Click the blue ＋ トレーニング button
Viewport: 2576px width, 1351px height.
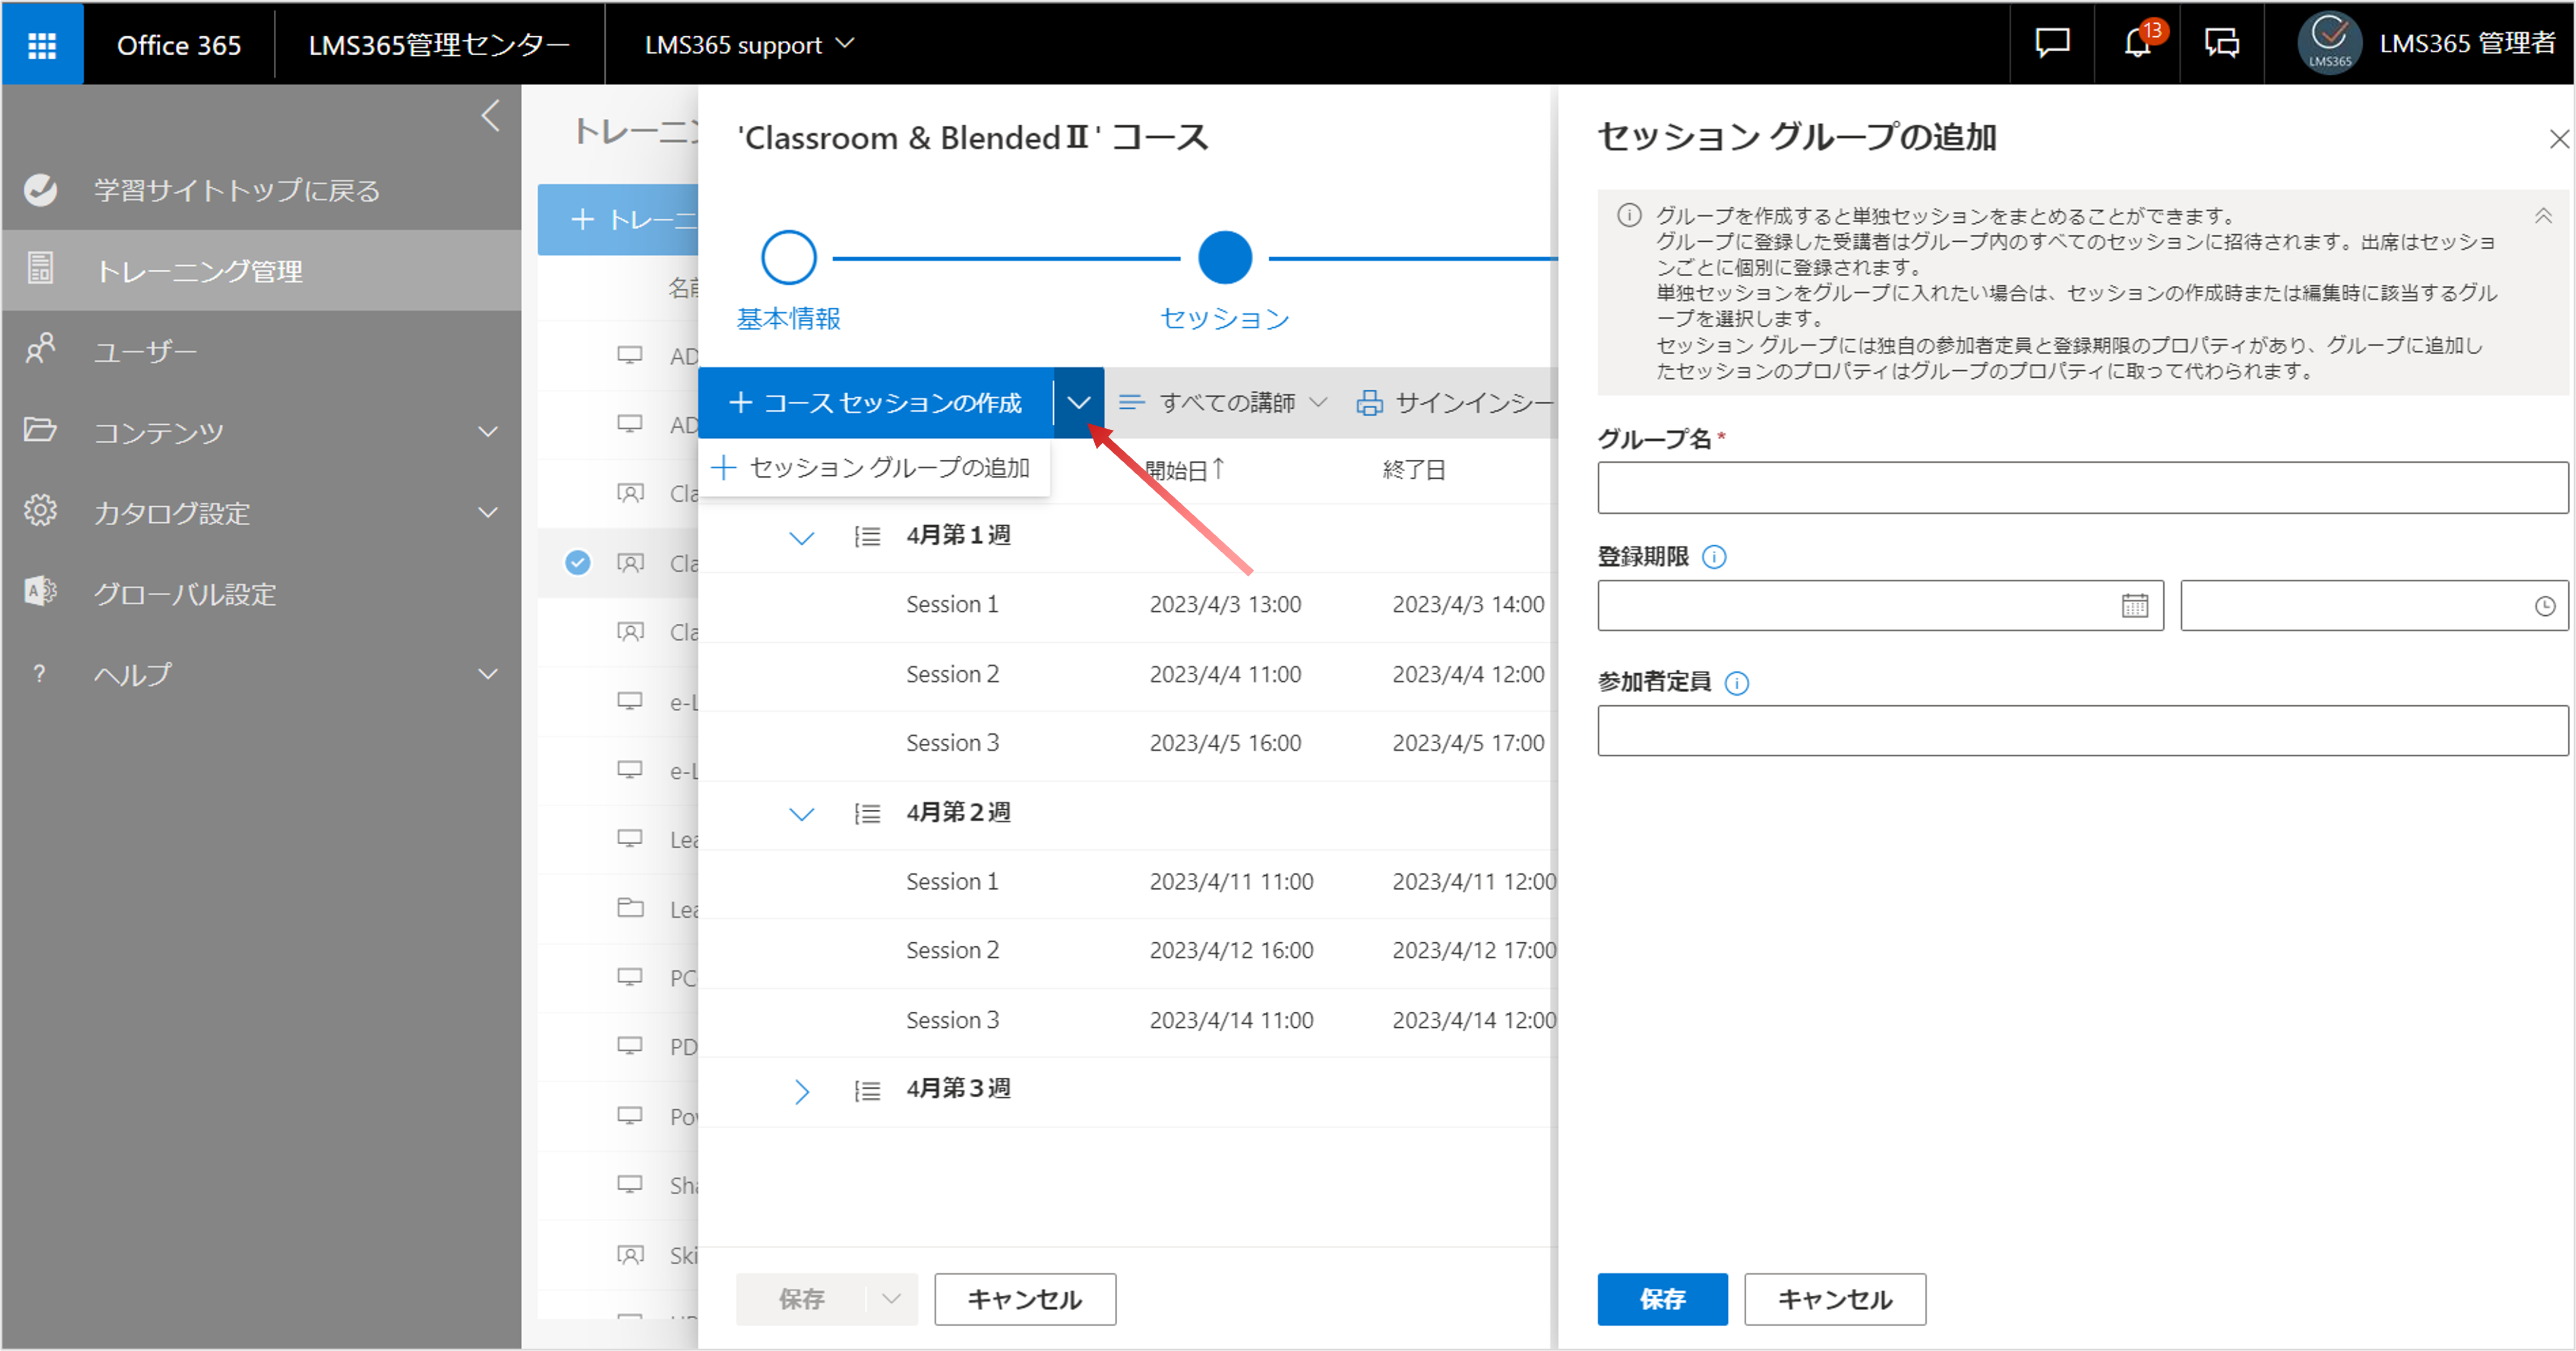[x=619, y=219]
